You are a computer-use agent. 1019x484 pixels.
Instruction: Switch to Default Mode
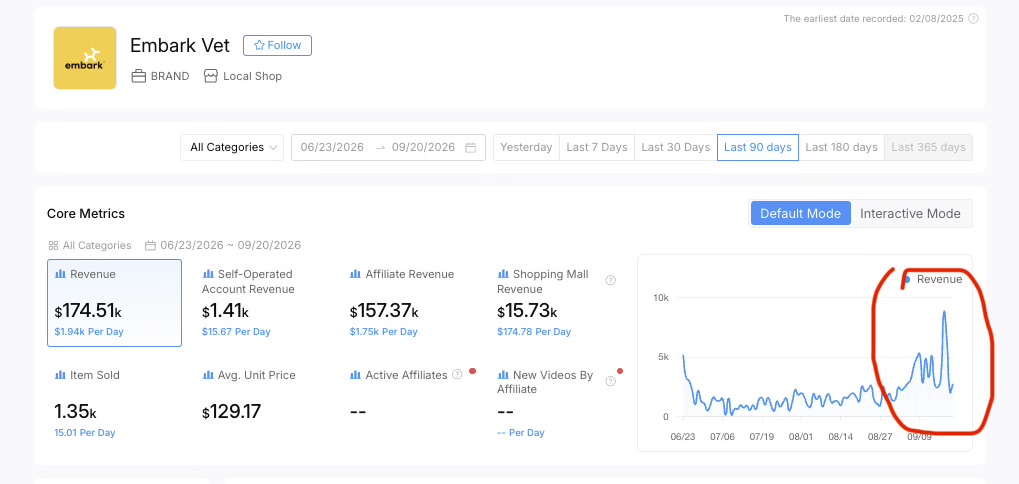click(801, 213)
